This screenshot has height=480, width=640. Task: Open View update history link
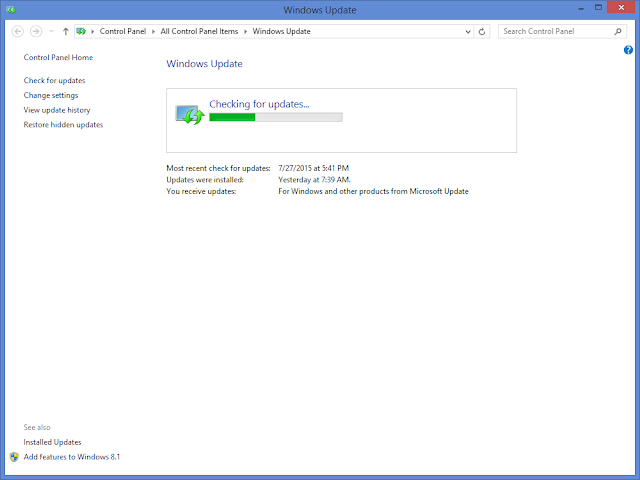tap(57, 110)
